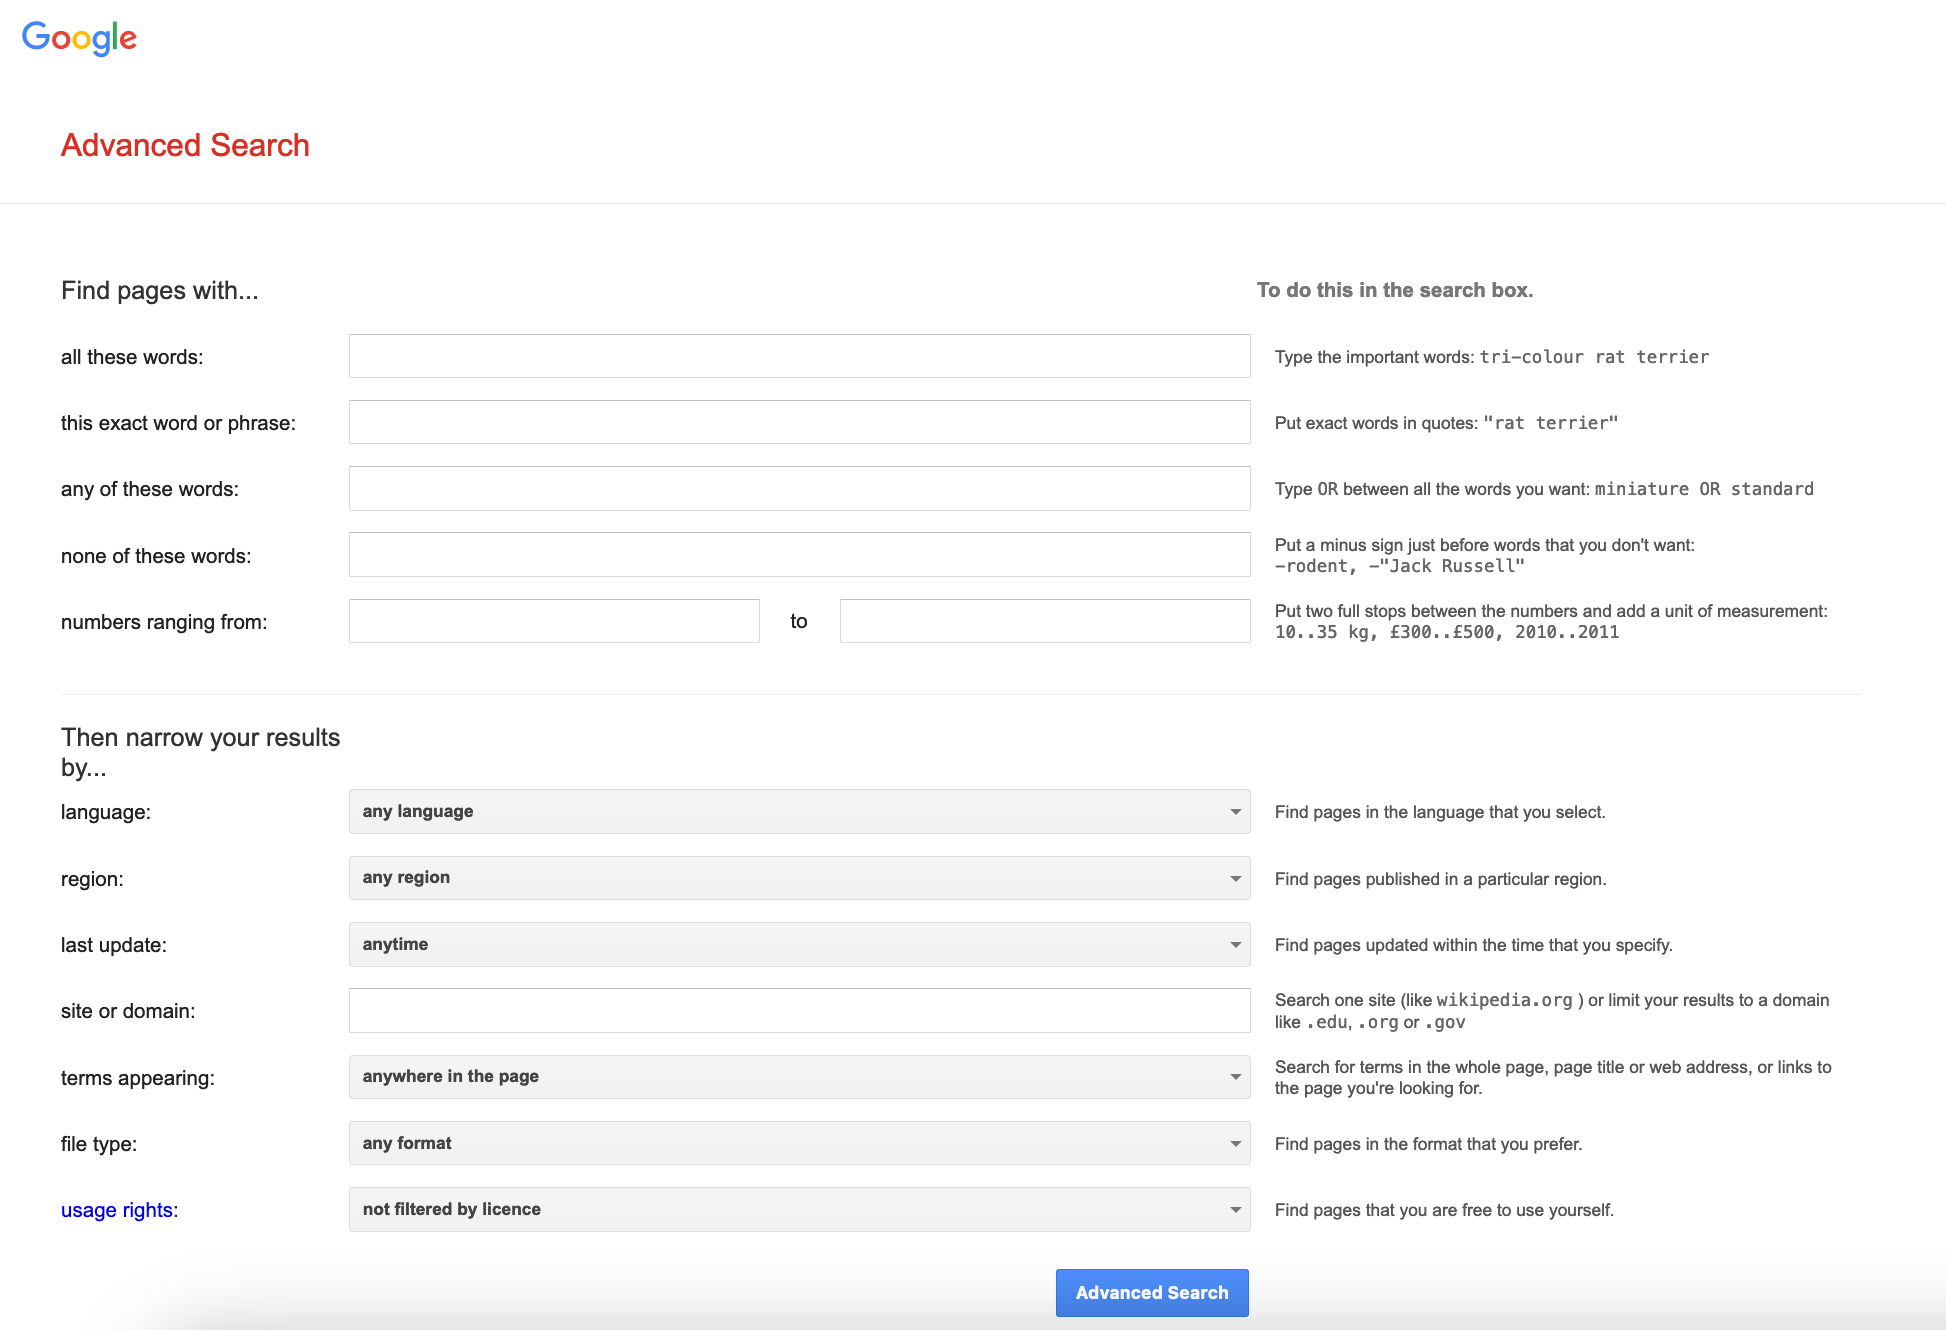Click the 'site or domain' input field

(799, 1010)
